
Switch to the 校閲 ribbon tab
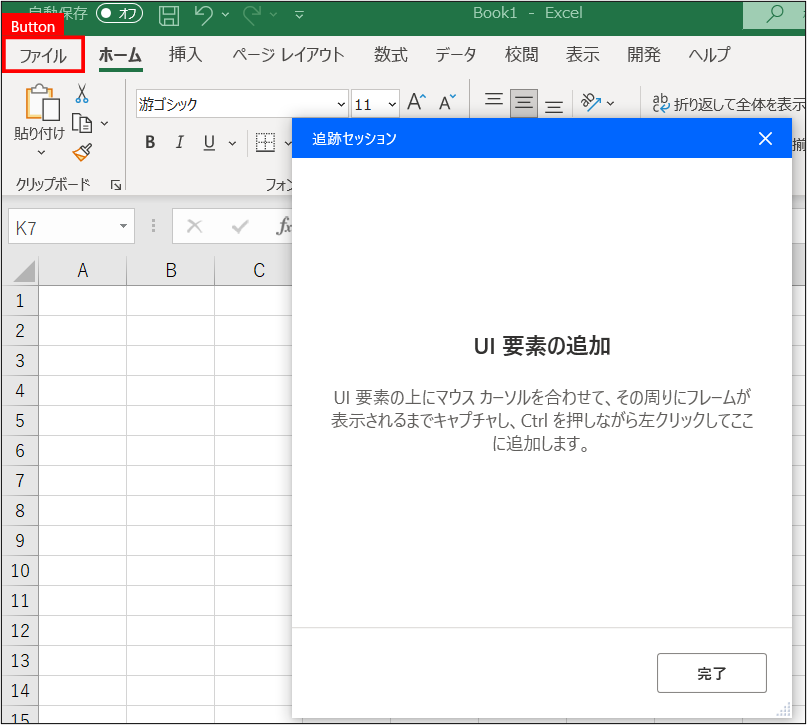coord(521,55)
